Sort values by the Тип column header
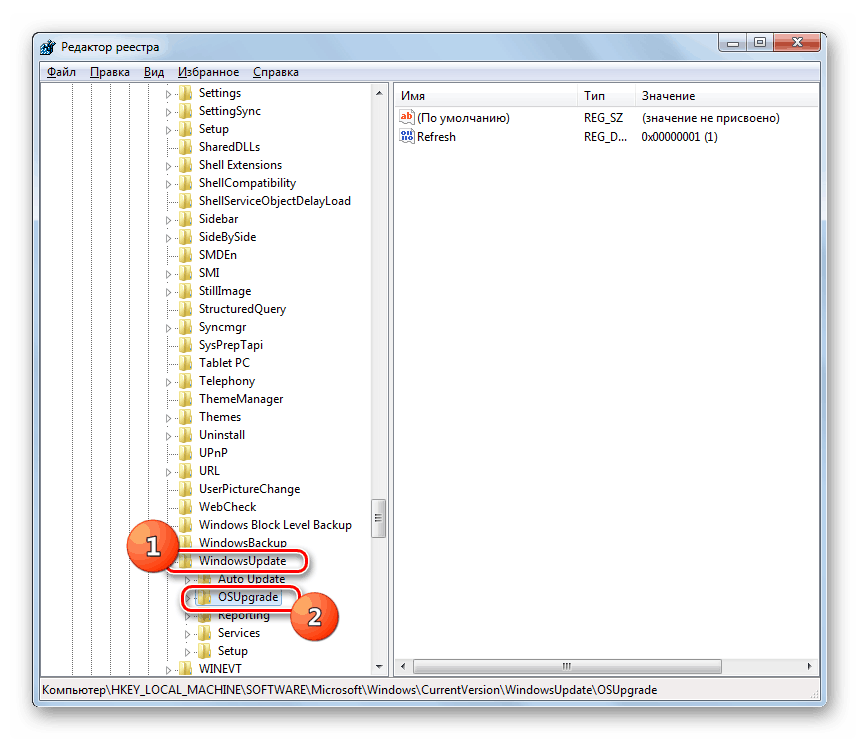 tap(606, 95)
